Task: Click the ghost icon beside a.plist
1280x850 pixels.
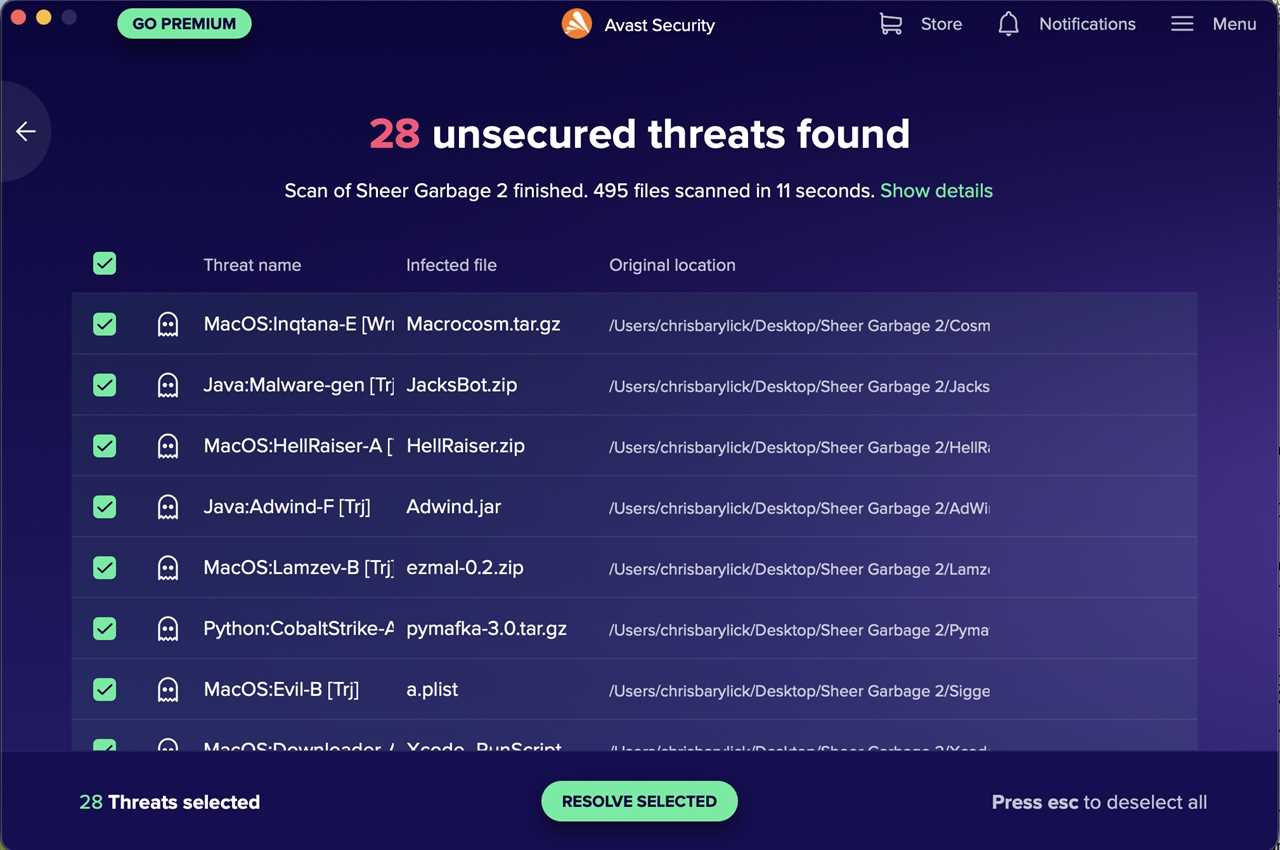Action: coord(167,689)
